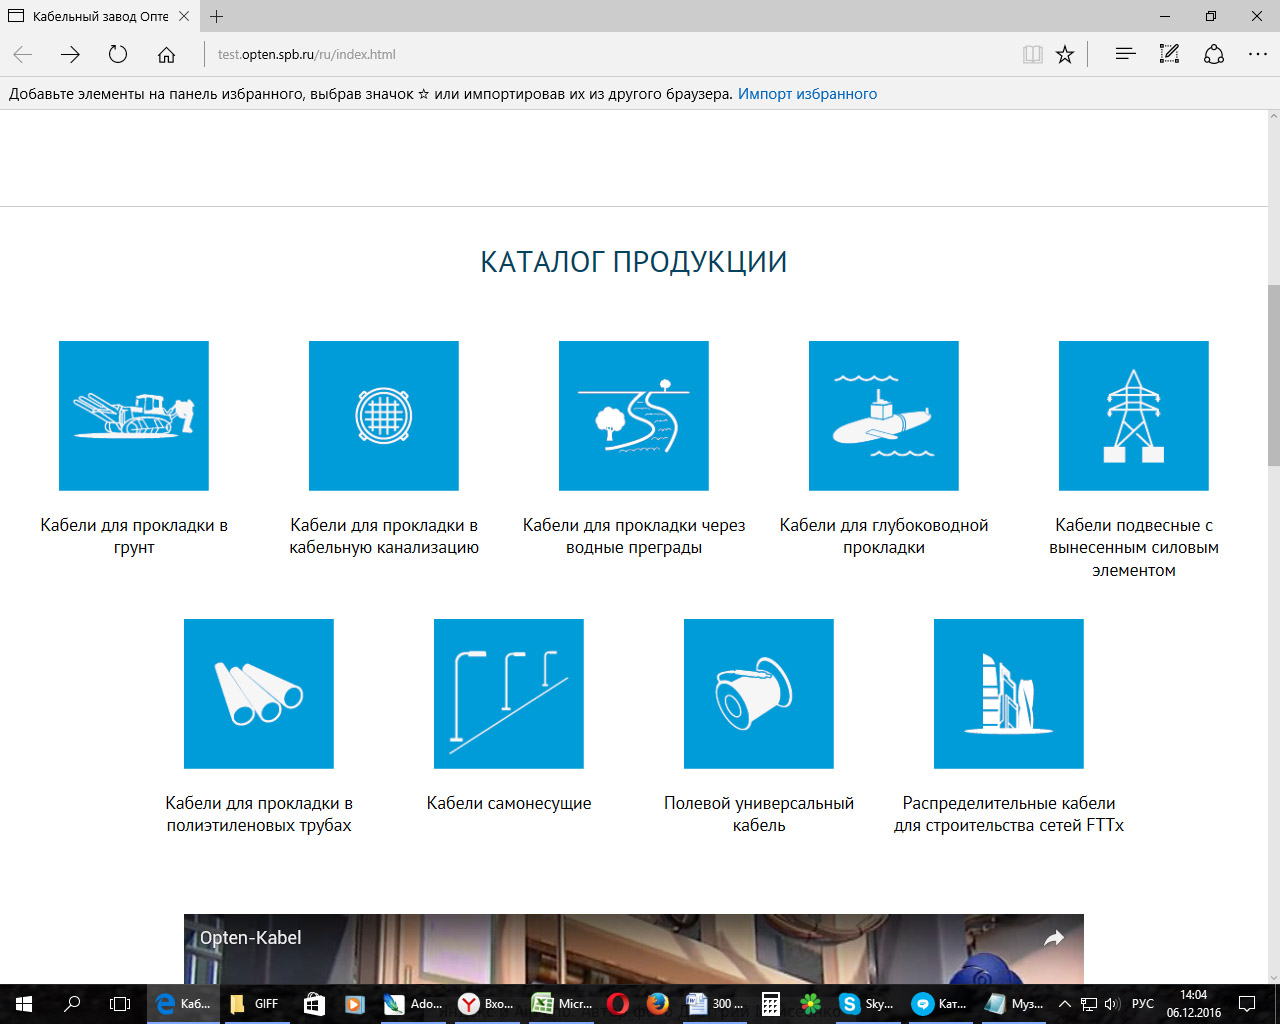Go back to the previous page
The image size is (1280, 1024).
pyautogui.click(x=22, y=55)
